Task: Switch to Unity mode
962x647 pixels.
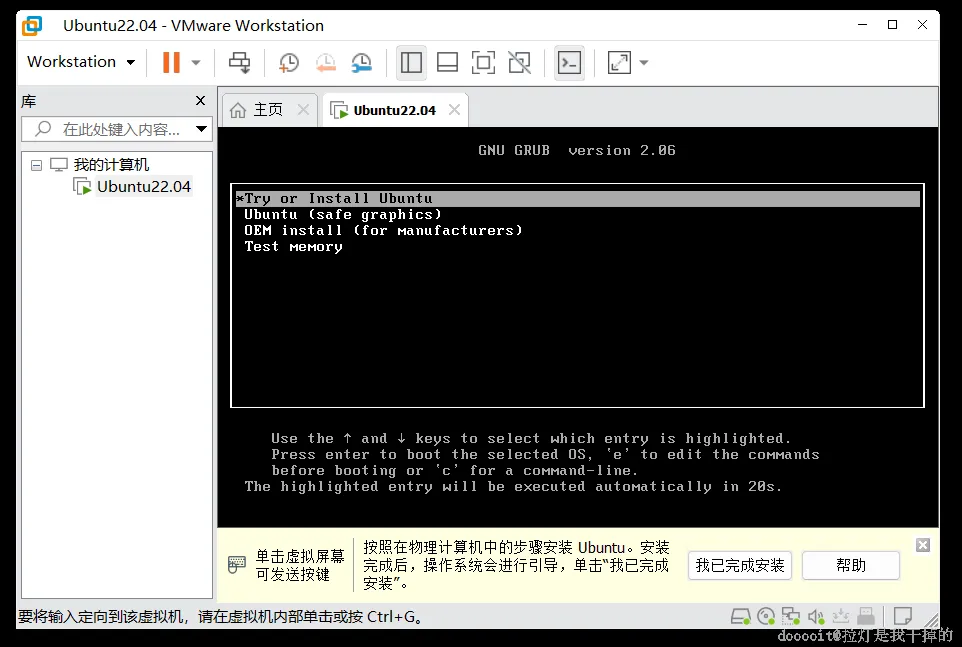Action: pos(520,63)
